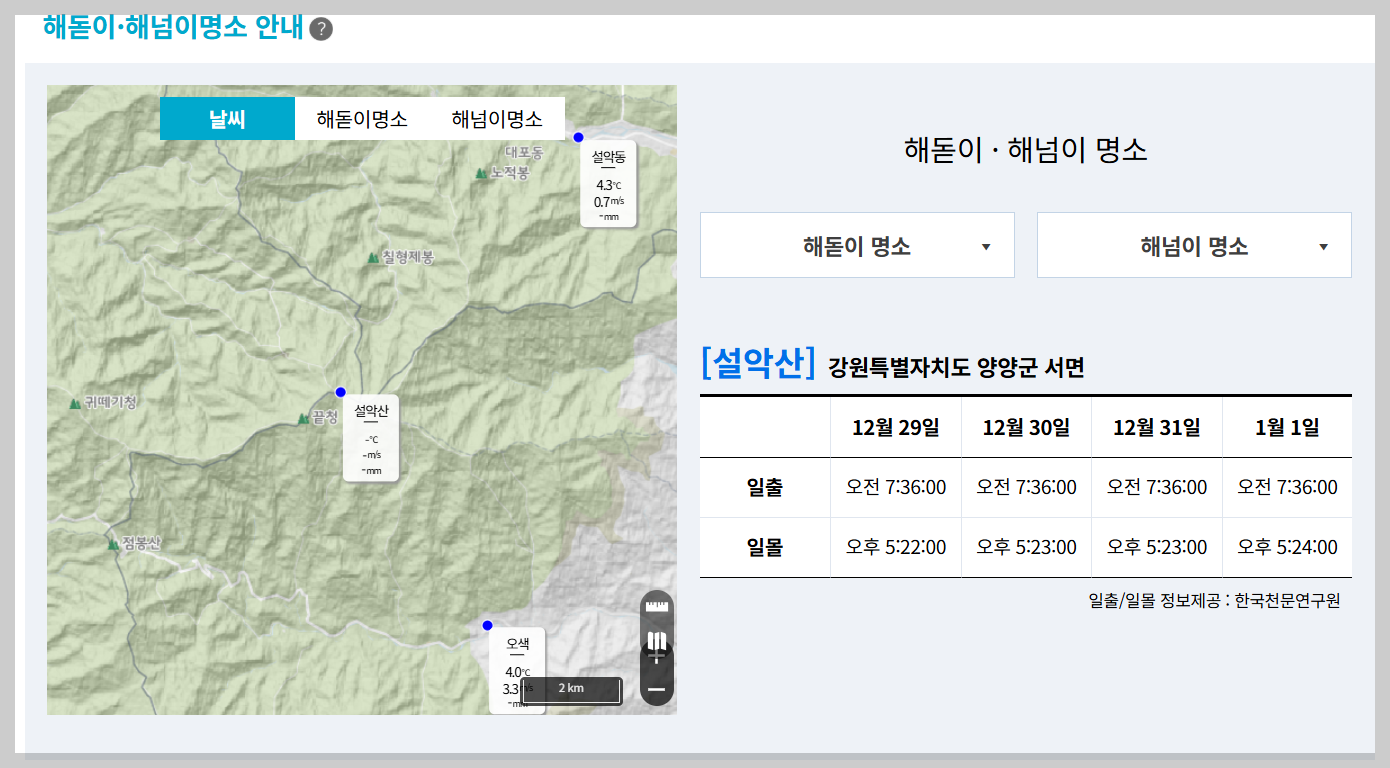Select the 1월 1일 column header
The image size is (1390, 768).
1287,428
